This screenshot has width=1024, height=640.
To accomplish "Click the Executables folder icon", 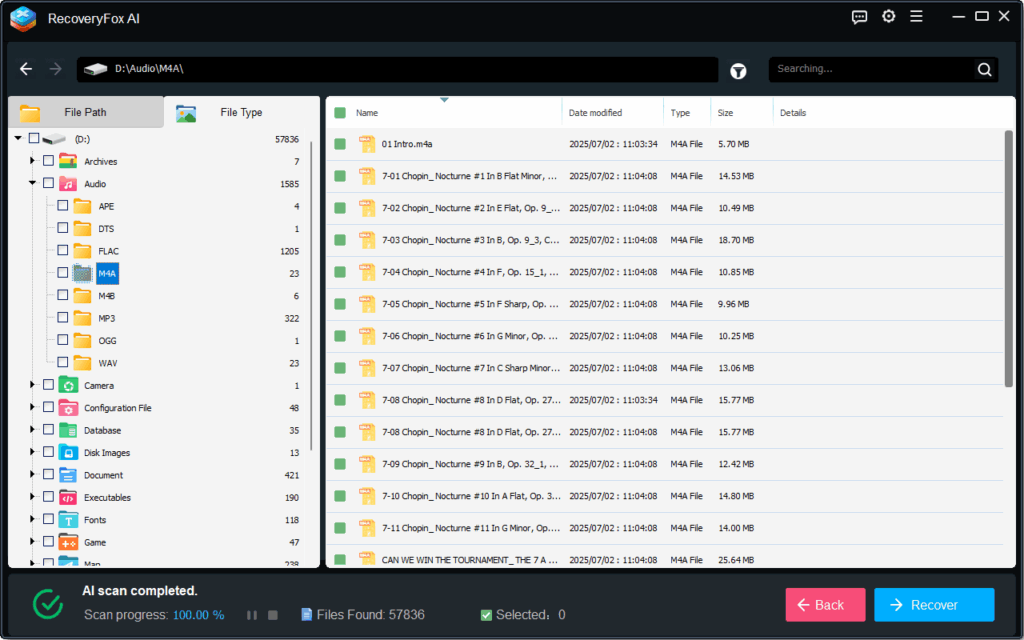I will click(68, 498).
